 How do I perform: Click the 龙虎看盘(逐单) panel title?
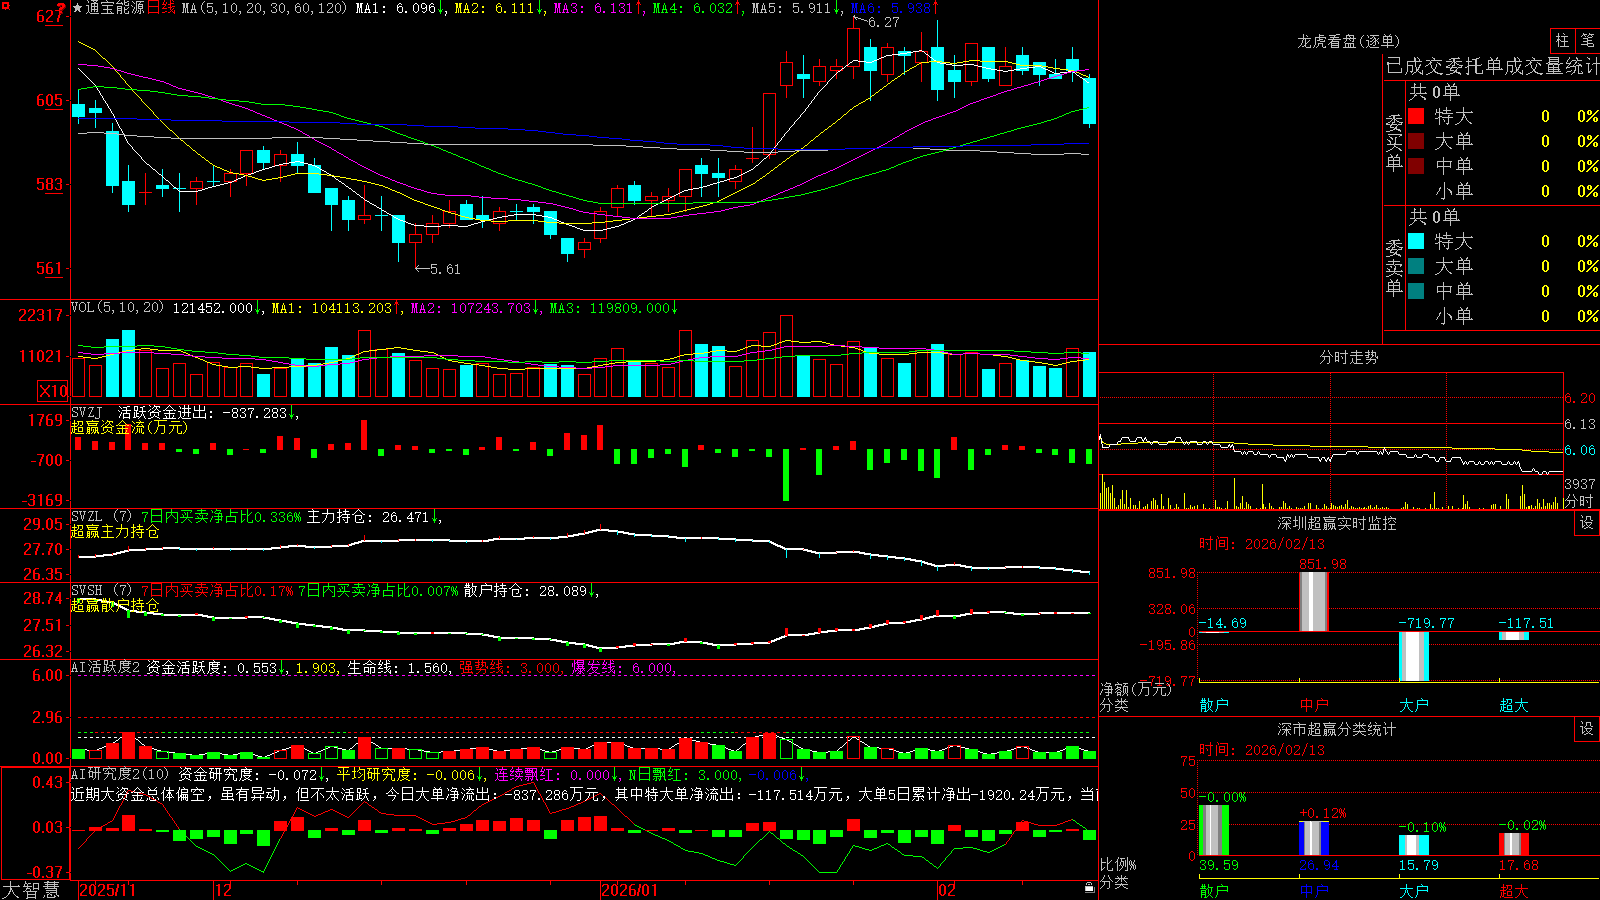click(1348, 41)
